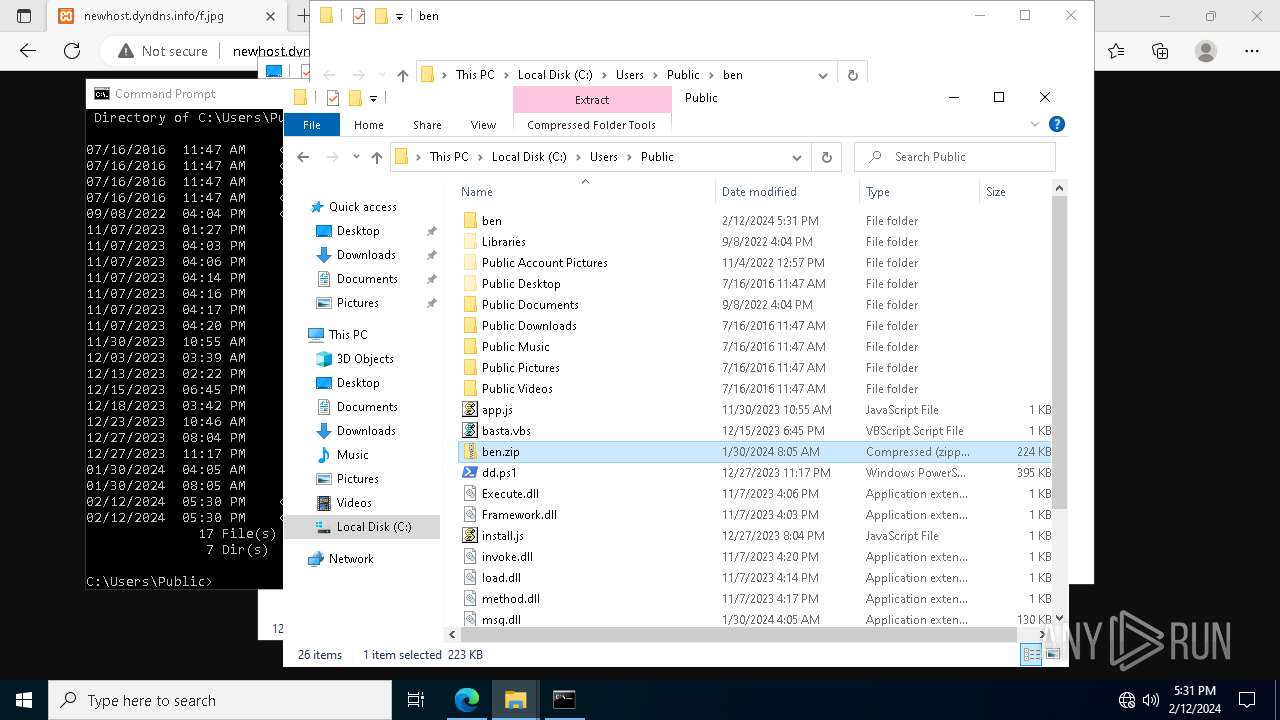Viewport: 1280px width, 720px height.
Task: Open the File menu tab
Action: [x=312, y=125]
